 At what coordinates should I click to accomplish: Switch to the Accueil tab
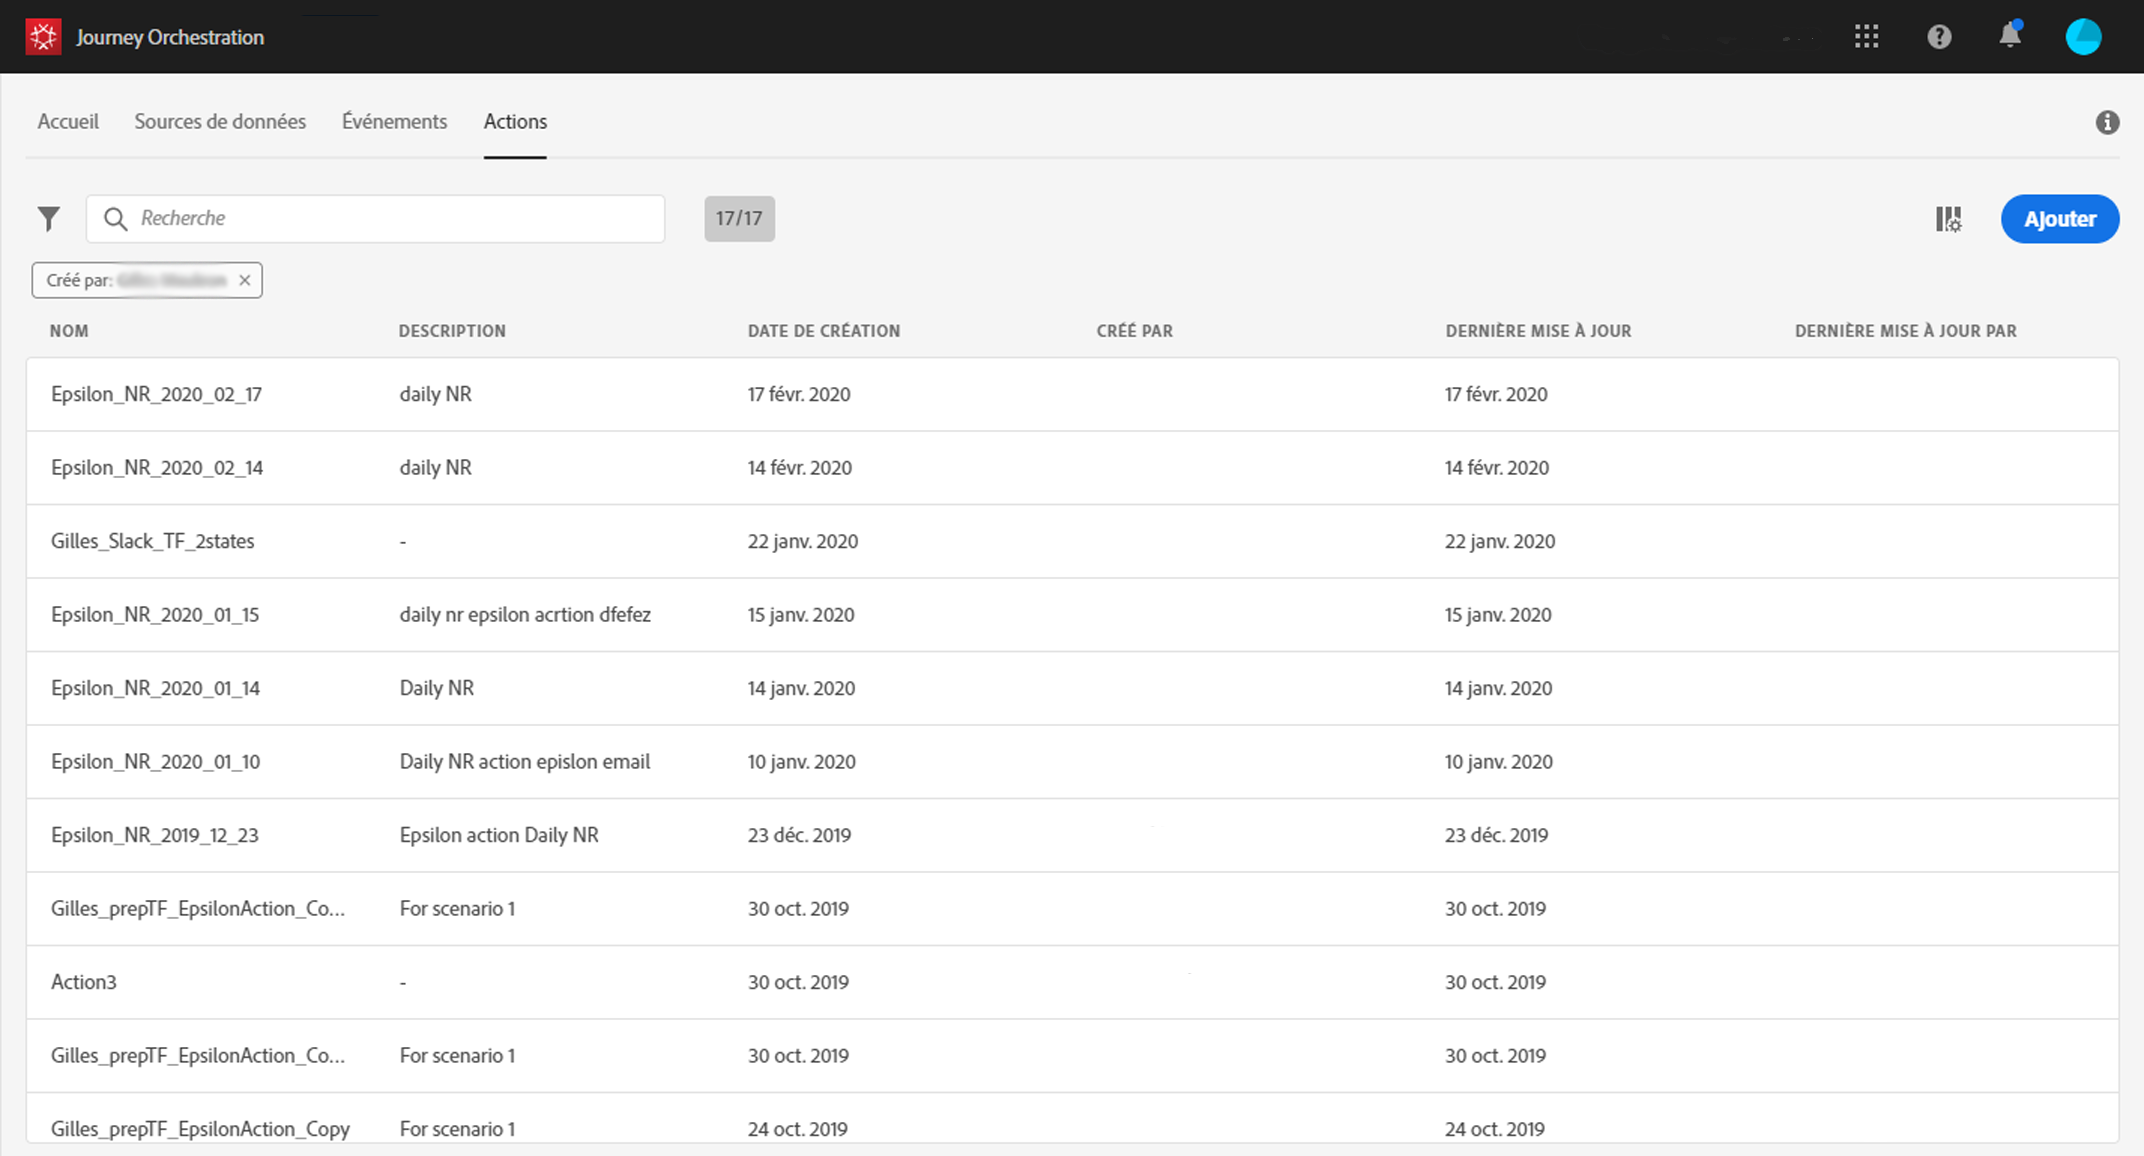click(68, 122)
